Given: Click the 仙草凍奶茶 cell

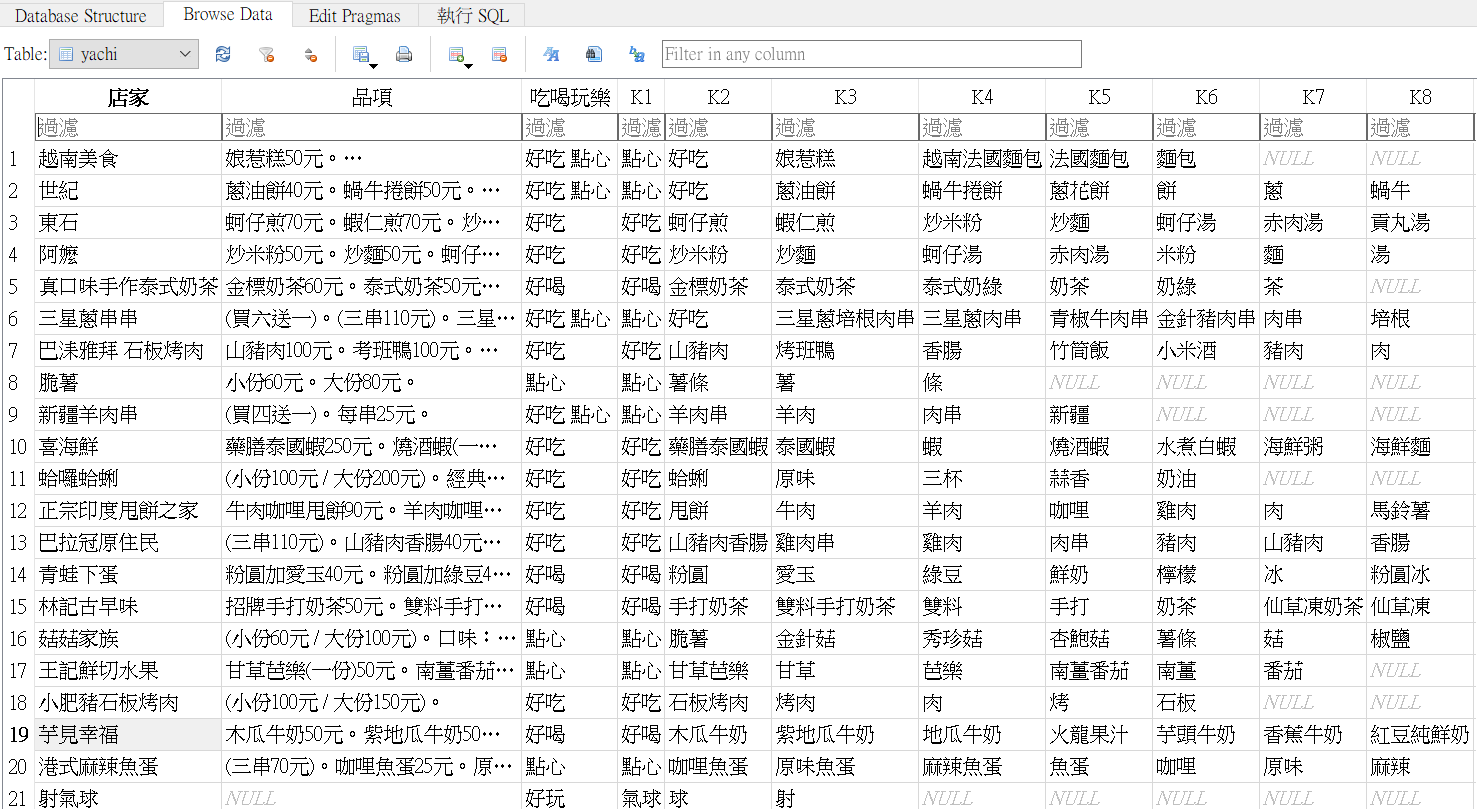Looking at the screenshot, I should point(1313,607).
